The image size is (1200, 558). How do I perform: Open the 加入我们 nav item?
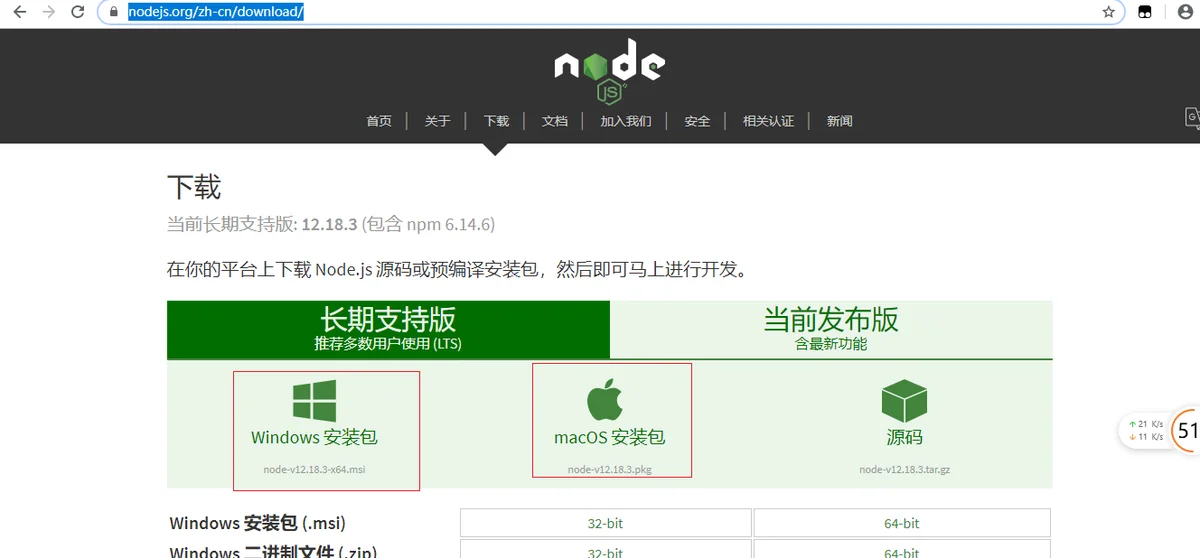[626, 121]
